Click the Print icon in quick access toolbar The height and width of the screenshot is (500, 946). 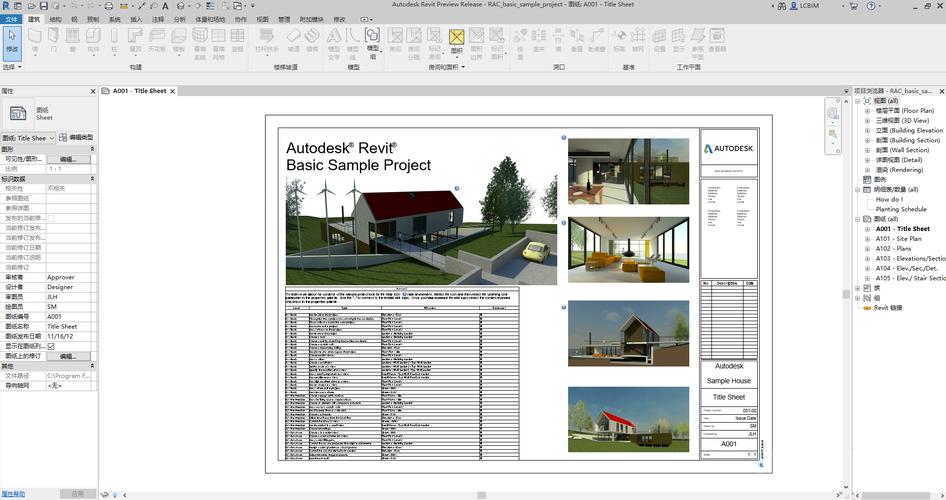click(109, 6)
